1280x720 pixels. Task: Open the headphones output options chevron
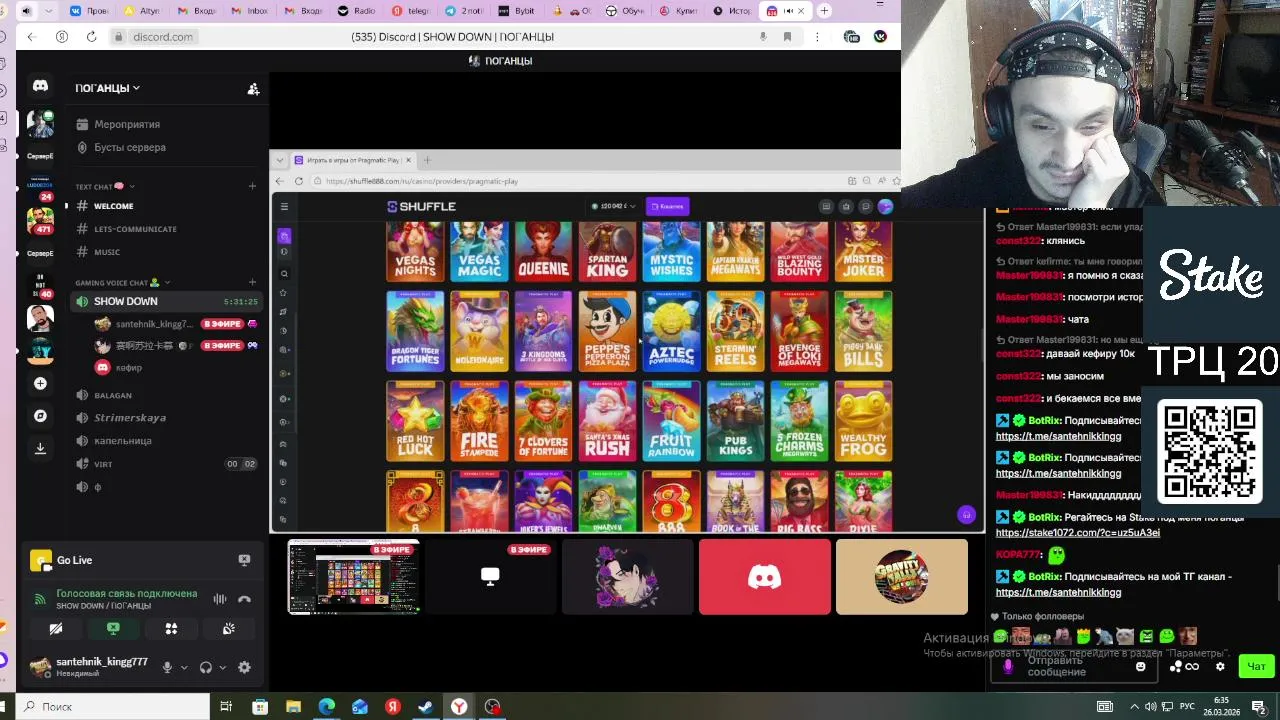[222, 667]
